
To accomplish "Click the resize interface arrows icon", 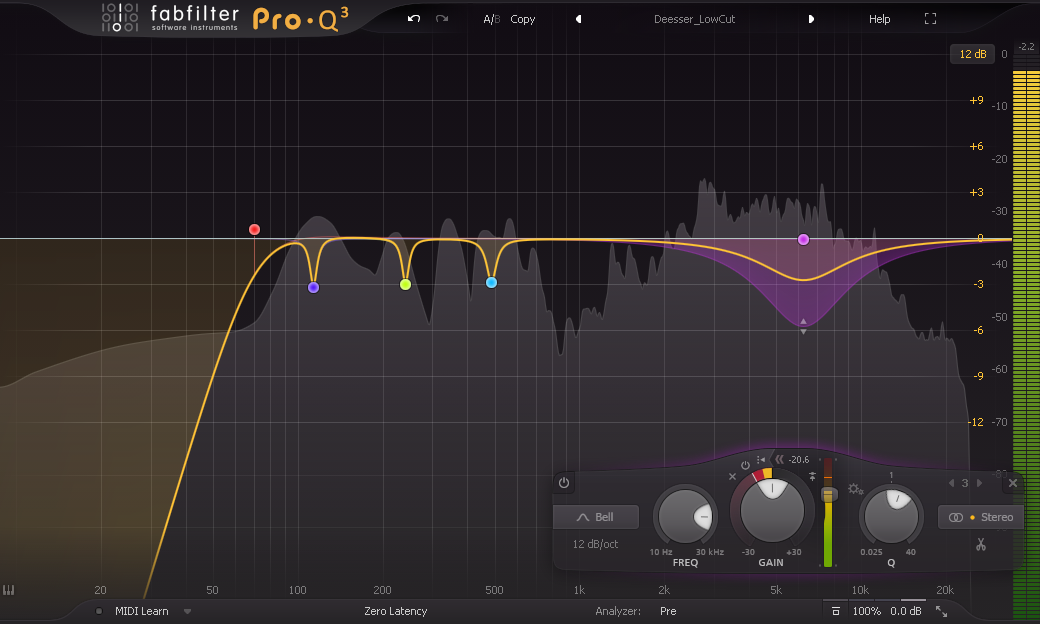I will (x=941, y=611).
